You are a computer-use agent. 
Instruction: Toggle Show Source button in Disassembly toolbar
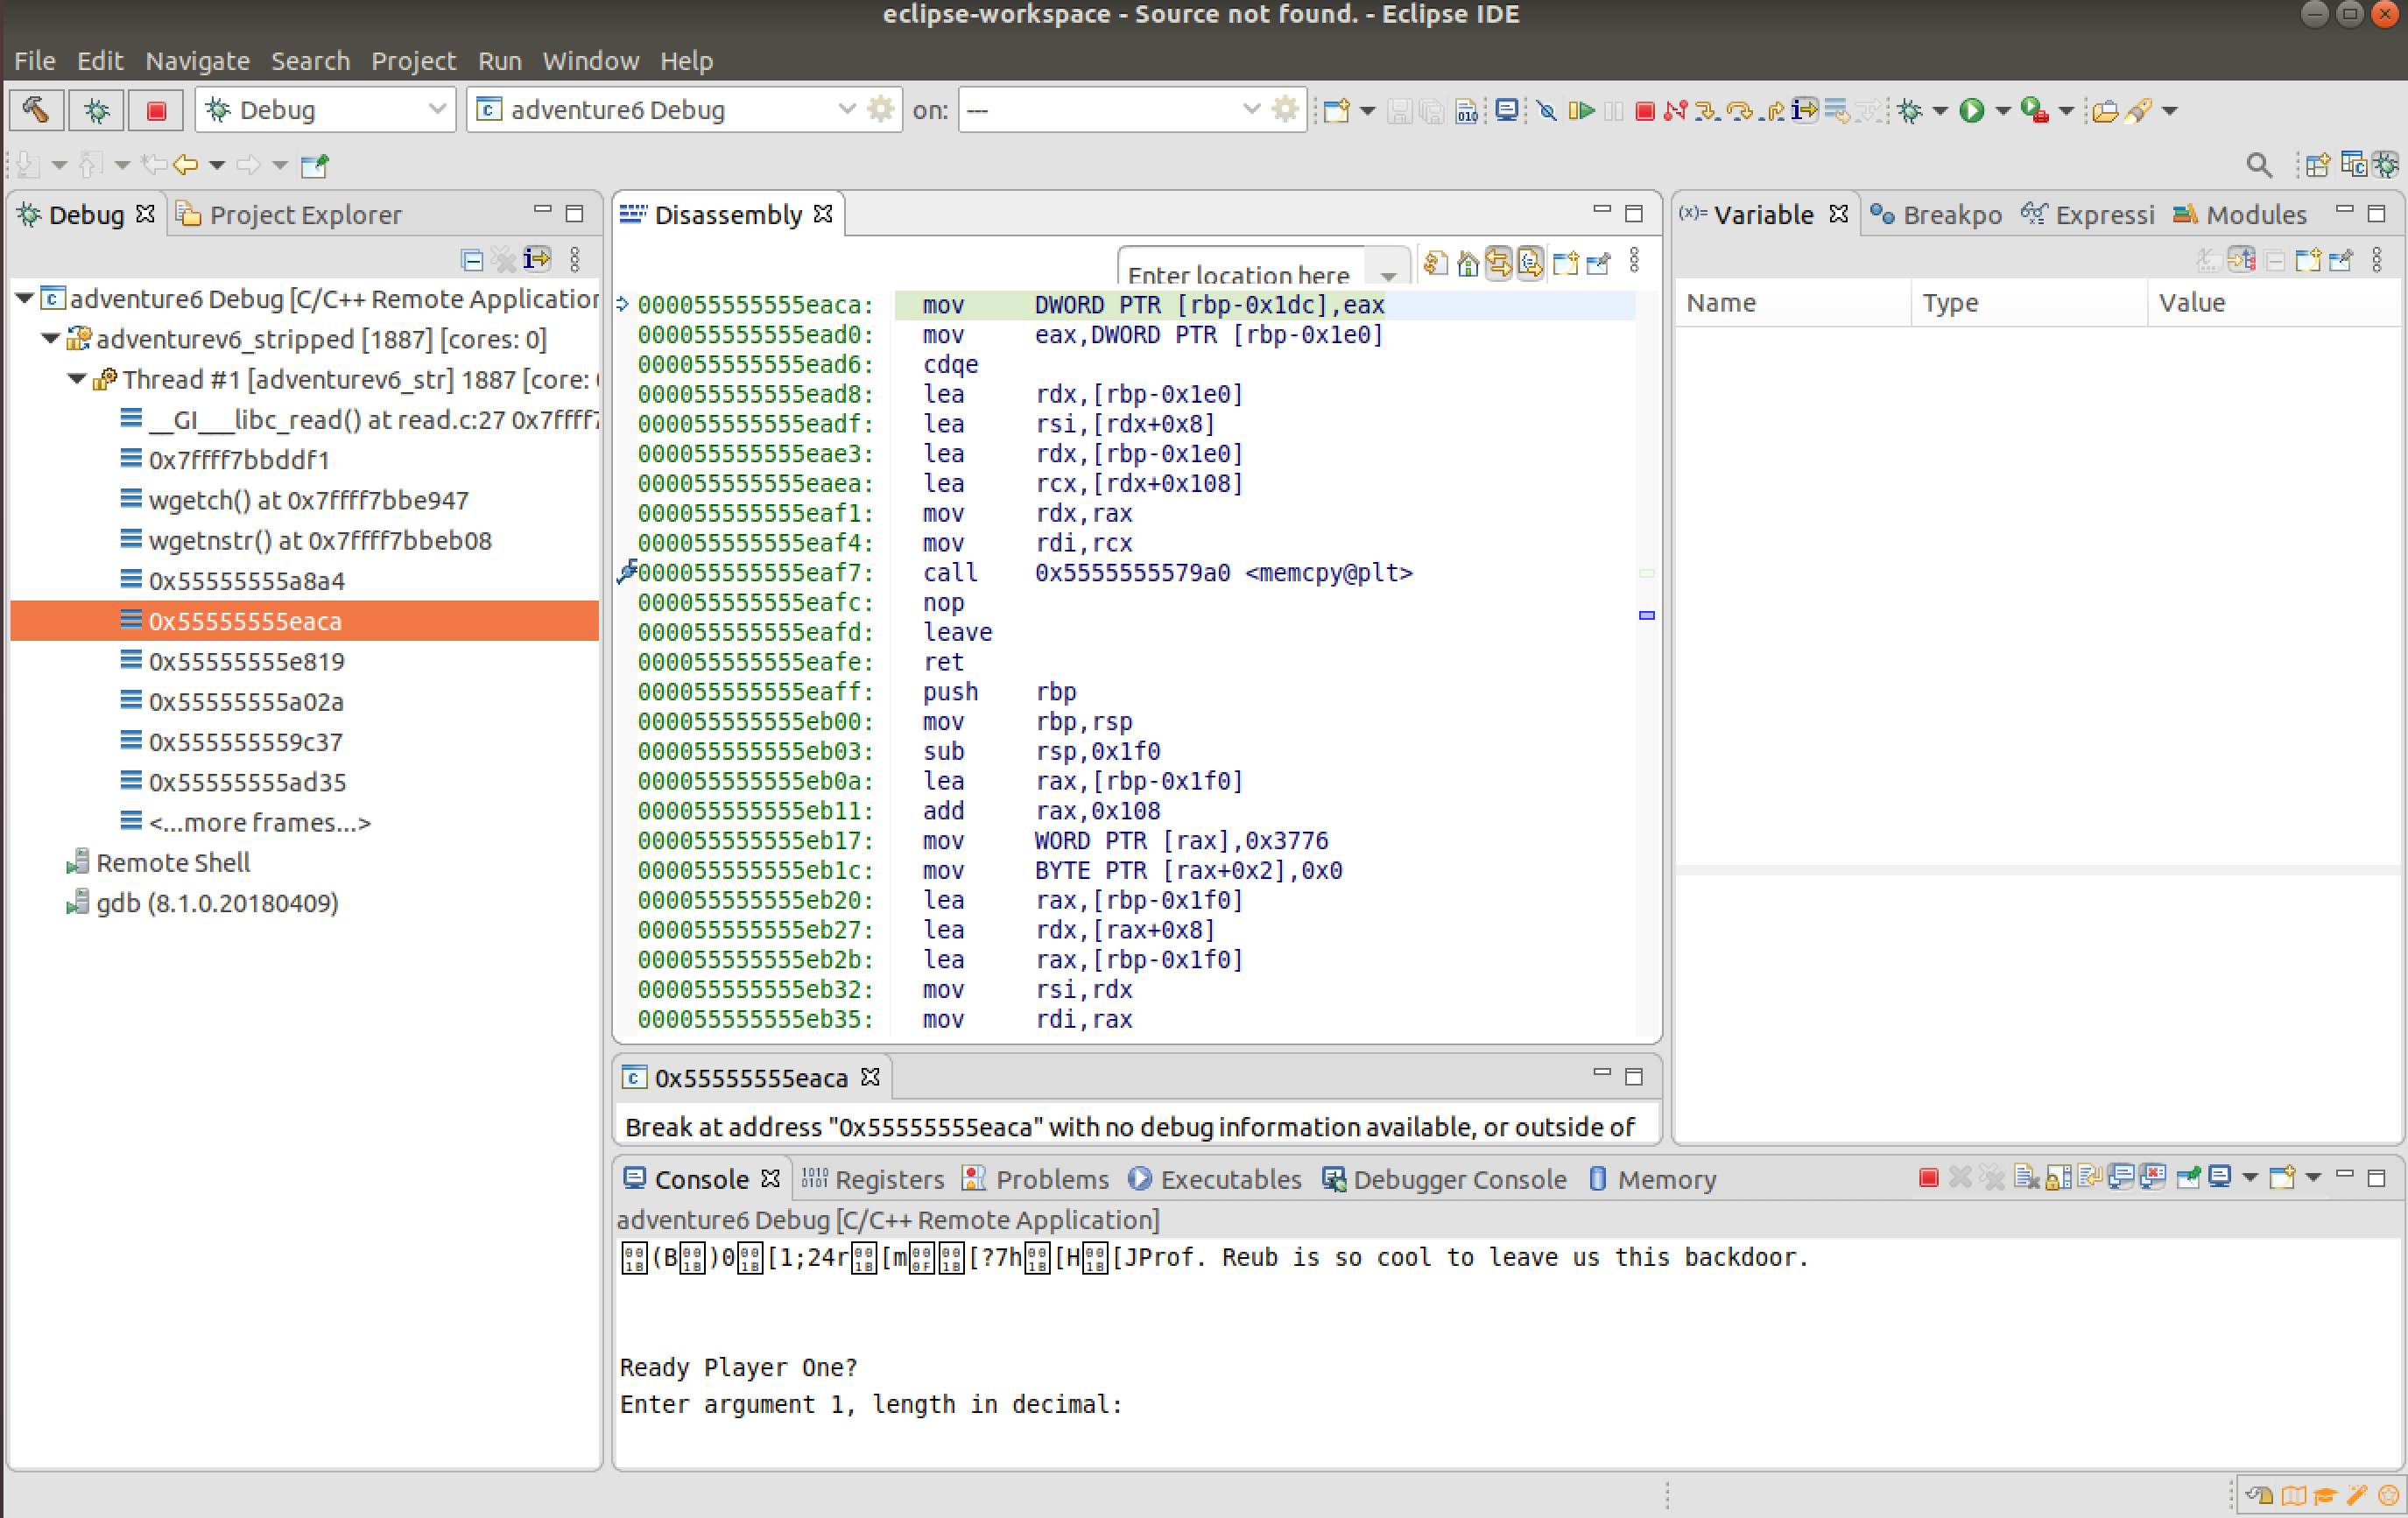pos(1530,263)
